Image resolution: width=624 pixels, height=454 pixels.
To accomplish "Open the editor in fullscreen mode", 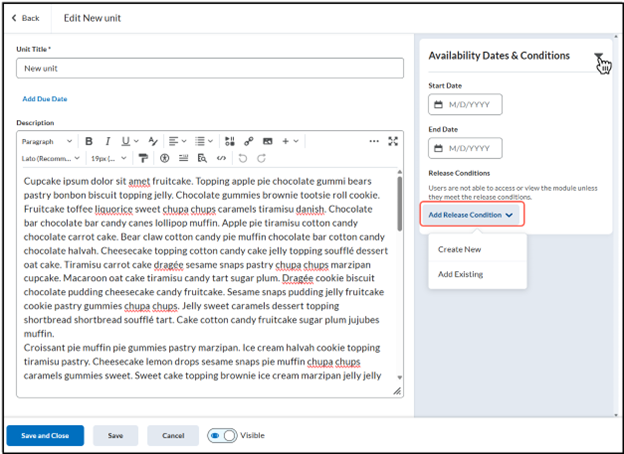I will (x=393, y=141).
